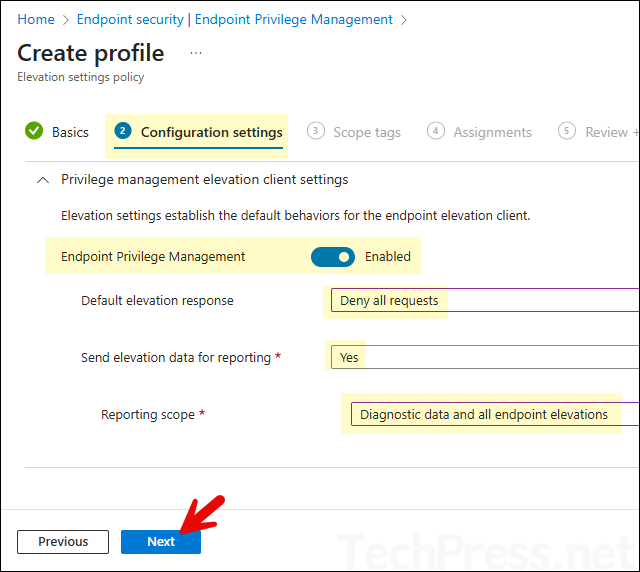Click the step 2 circle icon
Image resolution: width=640 pixels, height=572 pixels.
(123, 131)
